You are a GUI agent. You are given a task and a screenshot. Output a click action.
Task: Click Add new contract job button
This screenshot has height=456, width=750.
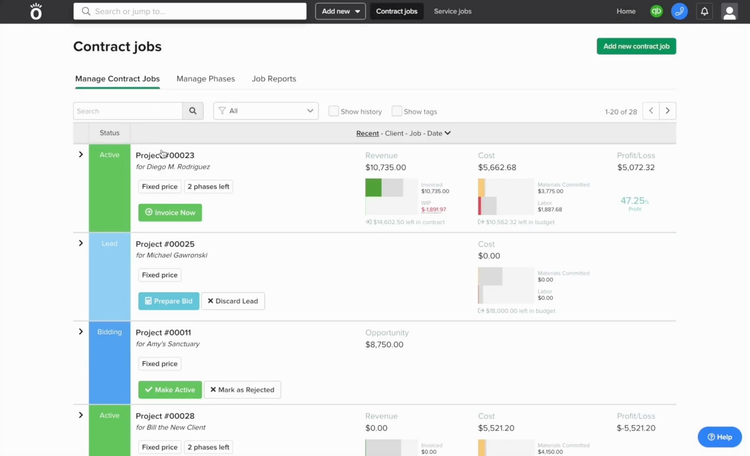636,46
